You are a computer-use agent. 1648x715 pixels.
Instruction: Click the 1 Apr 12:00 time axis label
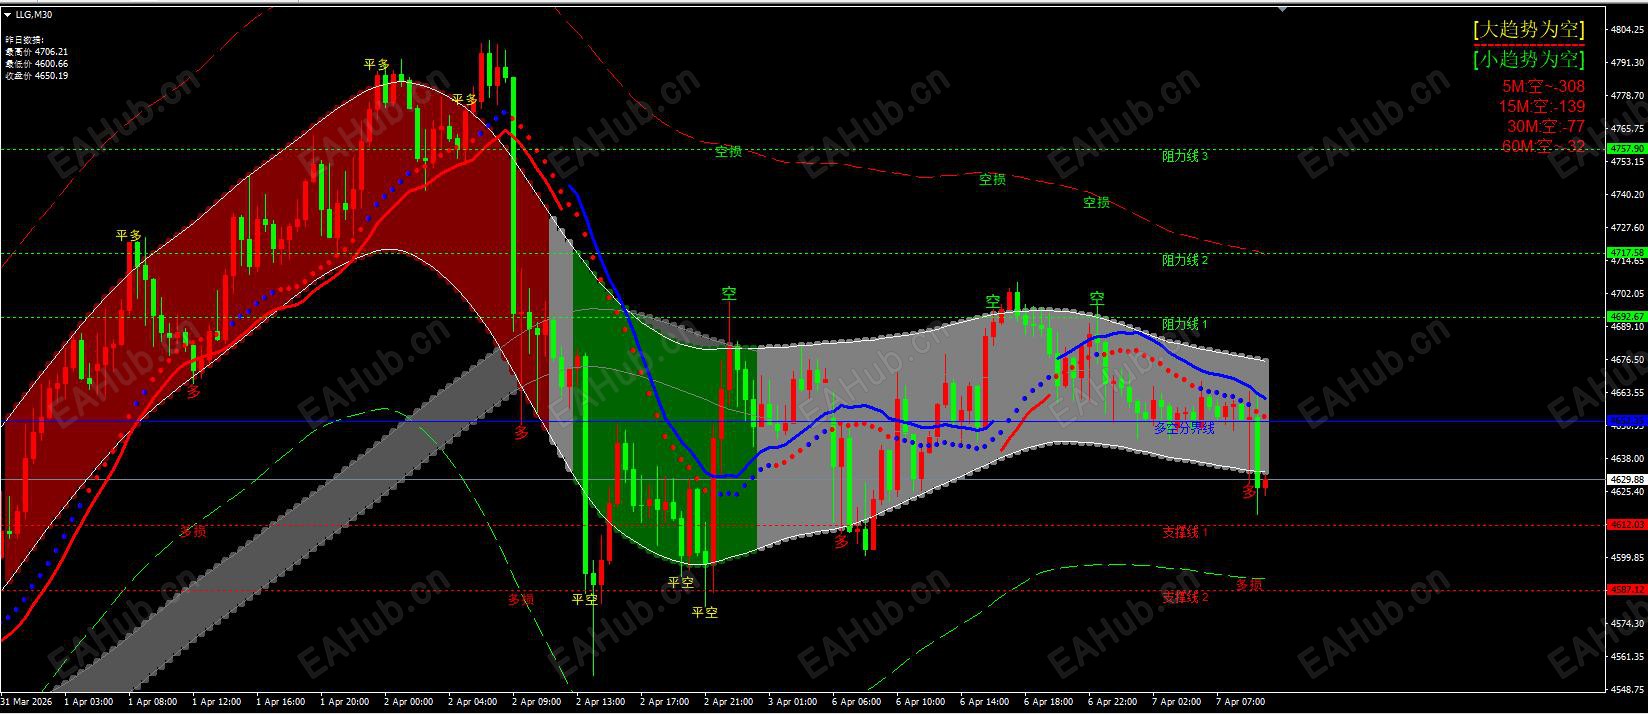coord(218,702)
